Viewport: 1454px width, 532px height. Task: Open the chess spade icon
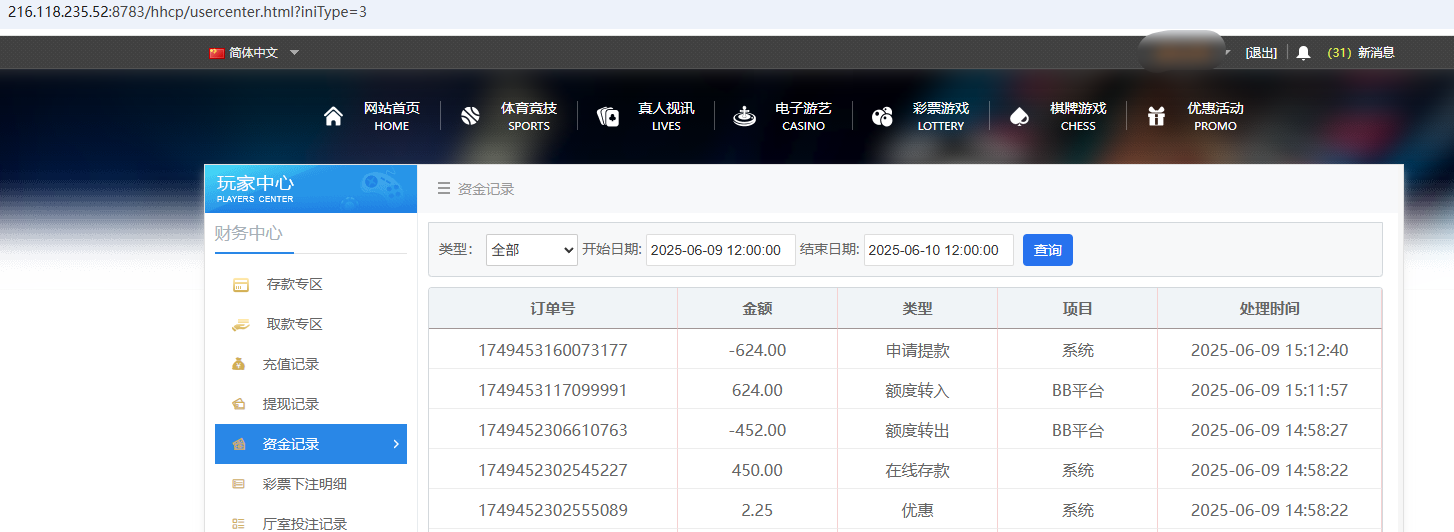1018,117
